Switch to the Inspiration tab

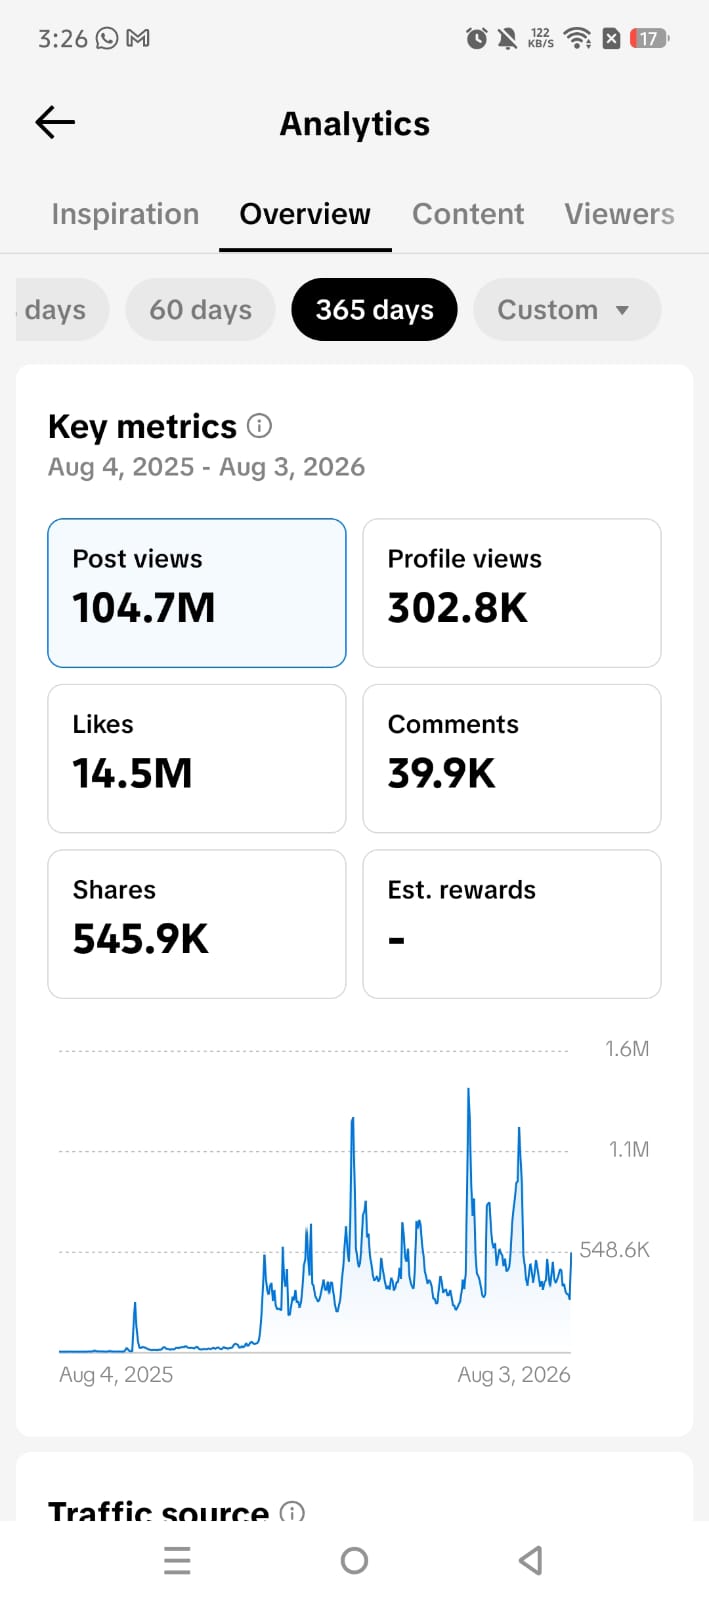pyautogui.click(x=125, y=214)
